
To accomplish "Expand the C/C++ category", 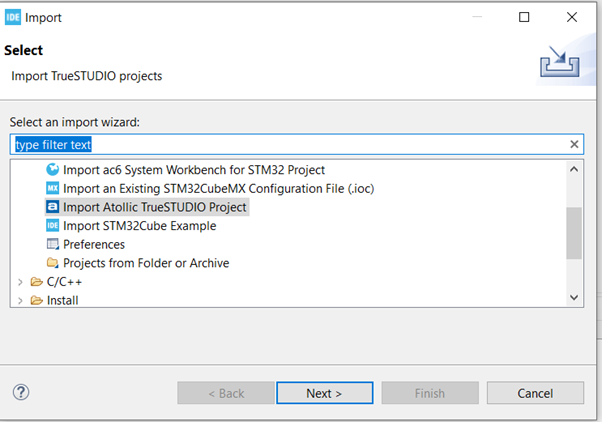I will pyautogui.click(x=20, y=282).
